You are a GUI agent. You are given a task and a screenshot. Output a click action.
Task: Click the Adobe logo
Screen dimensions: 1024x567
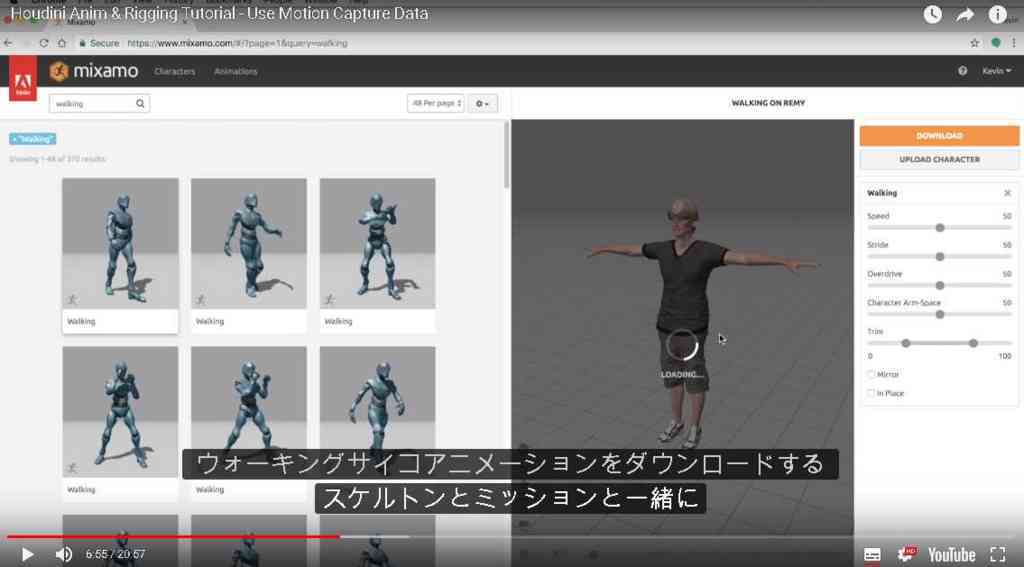pos(23,78)
